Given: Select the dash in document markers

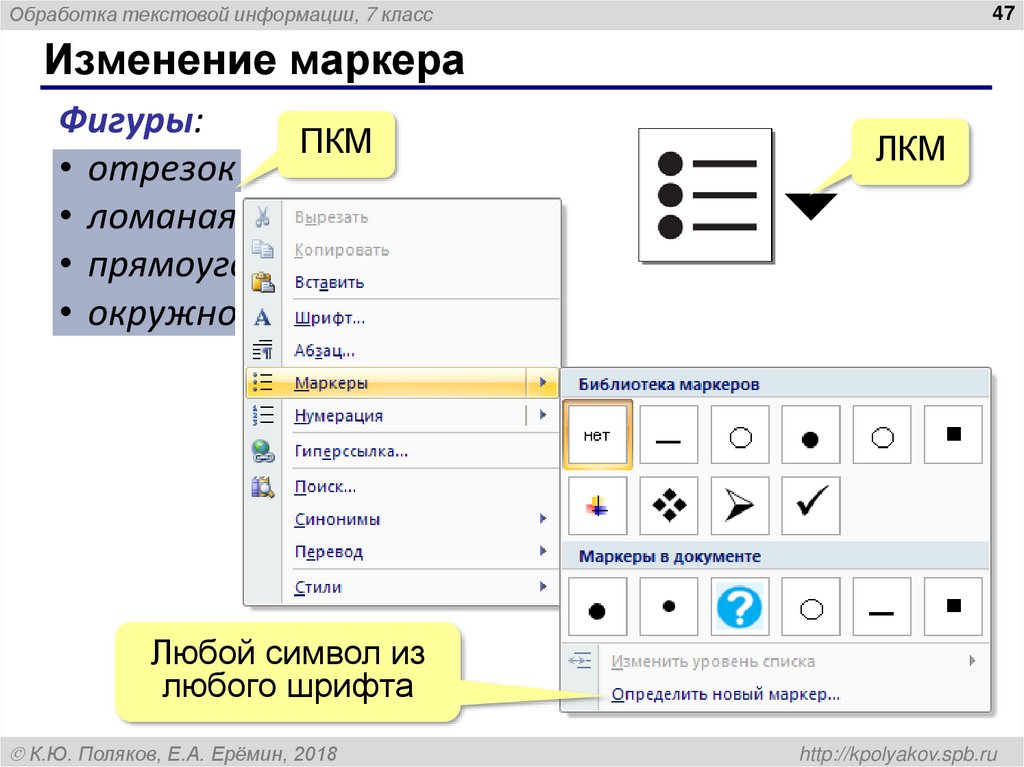Looking at the screenshot, I should 882,606.
